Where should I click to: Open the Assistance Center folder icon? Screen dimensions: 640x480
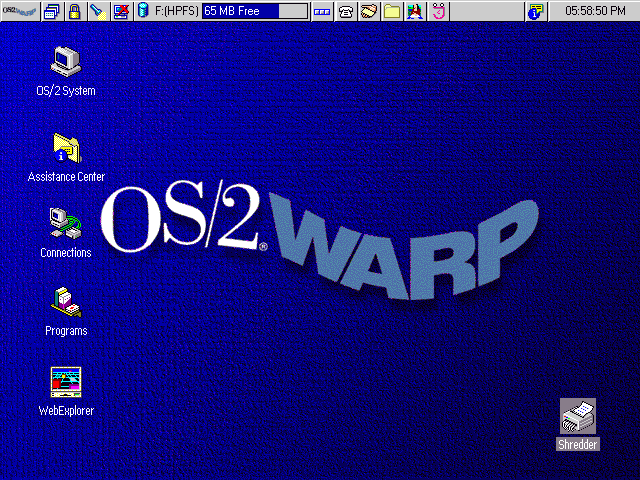pos(67,148)
